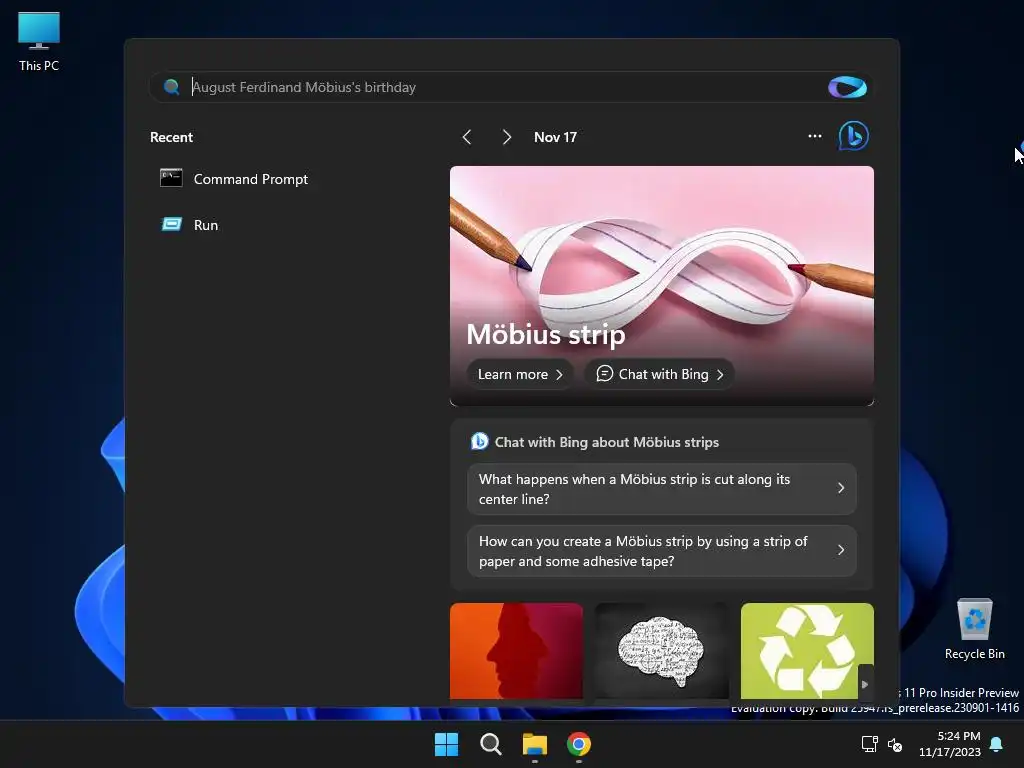Select Recycle Bin desktop icon
Viewport: 1024px width, 768px height.
[x=974, y=628]
